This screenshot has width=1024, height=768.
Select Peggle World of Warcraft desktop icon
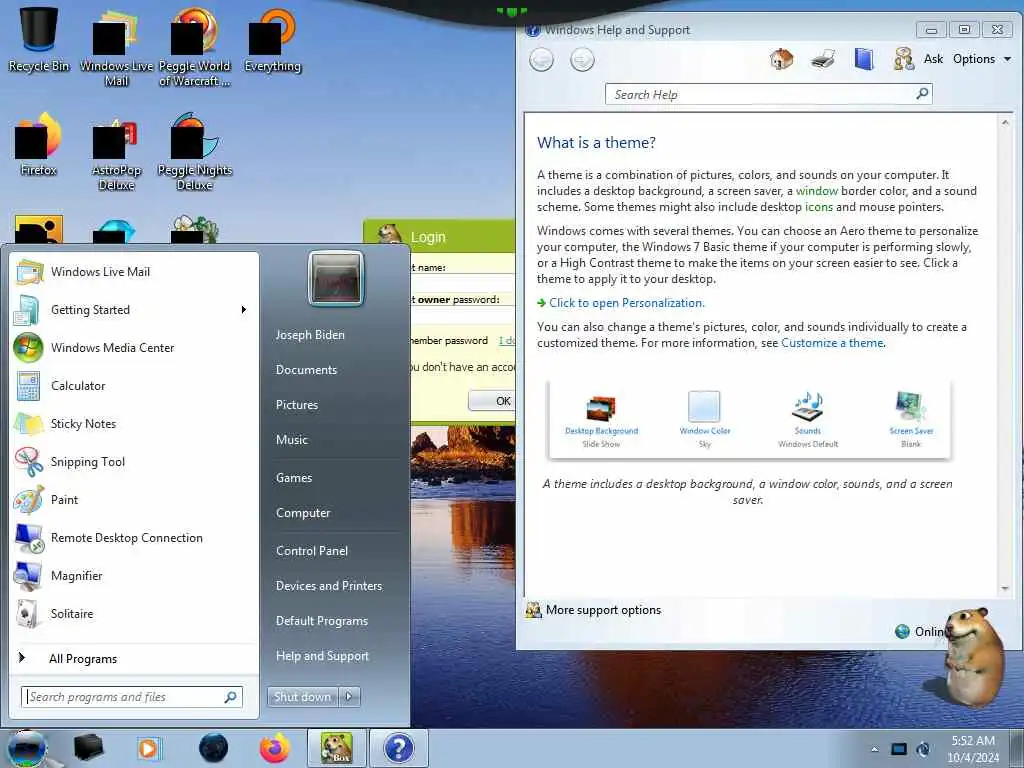click(x=195, y=47)
